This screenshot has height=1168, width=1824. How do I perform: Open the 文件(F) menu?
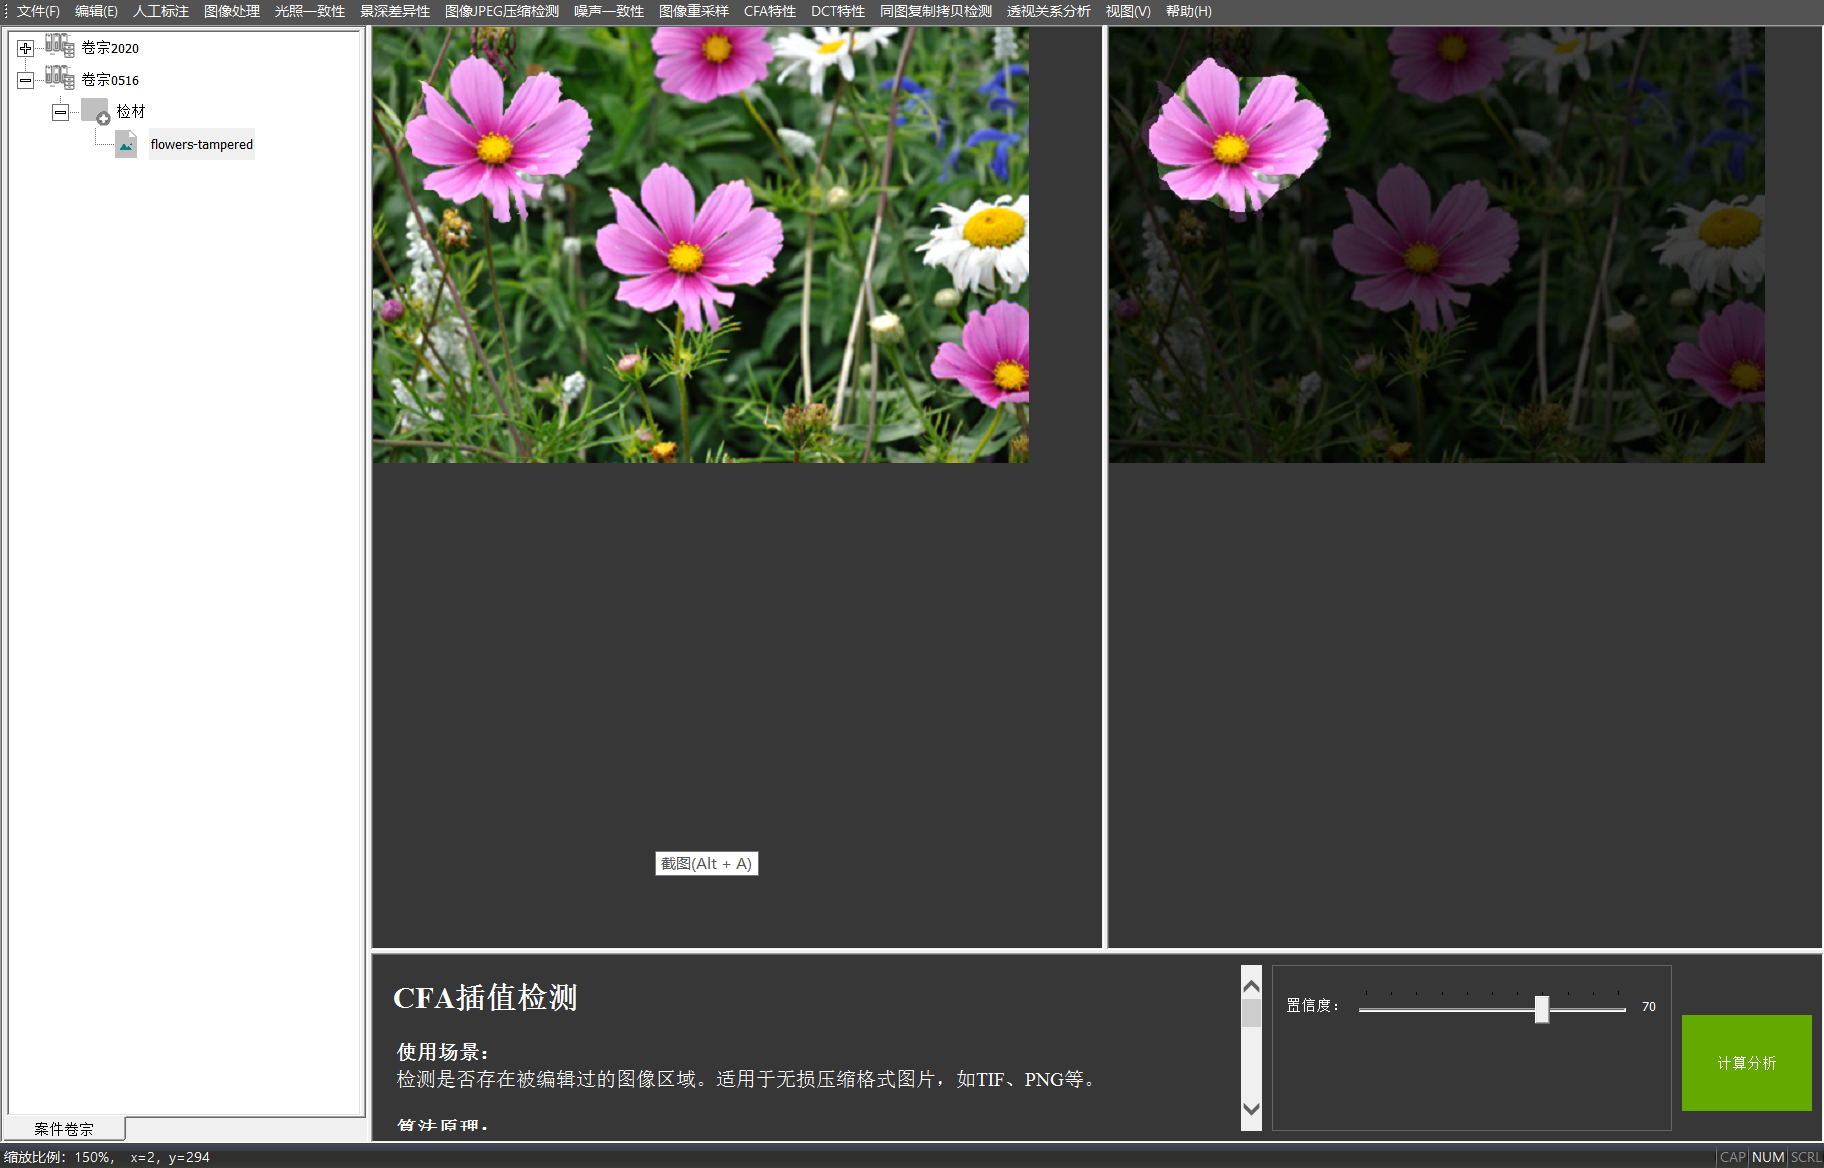(38, 11)
